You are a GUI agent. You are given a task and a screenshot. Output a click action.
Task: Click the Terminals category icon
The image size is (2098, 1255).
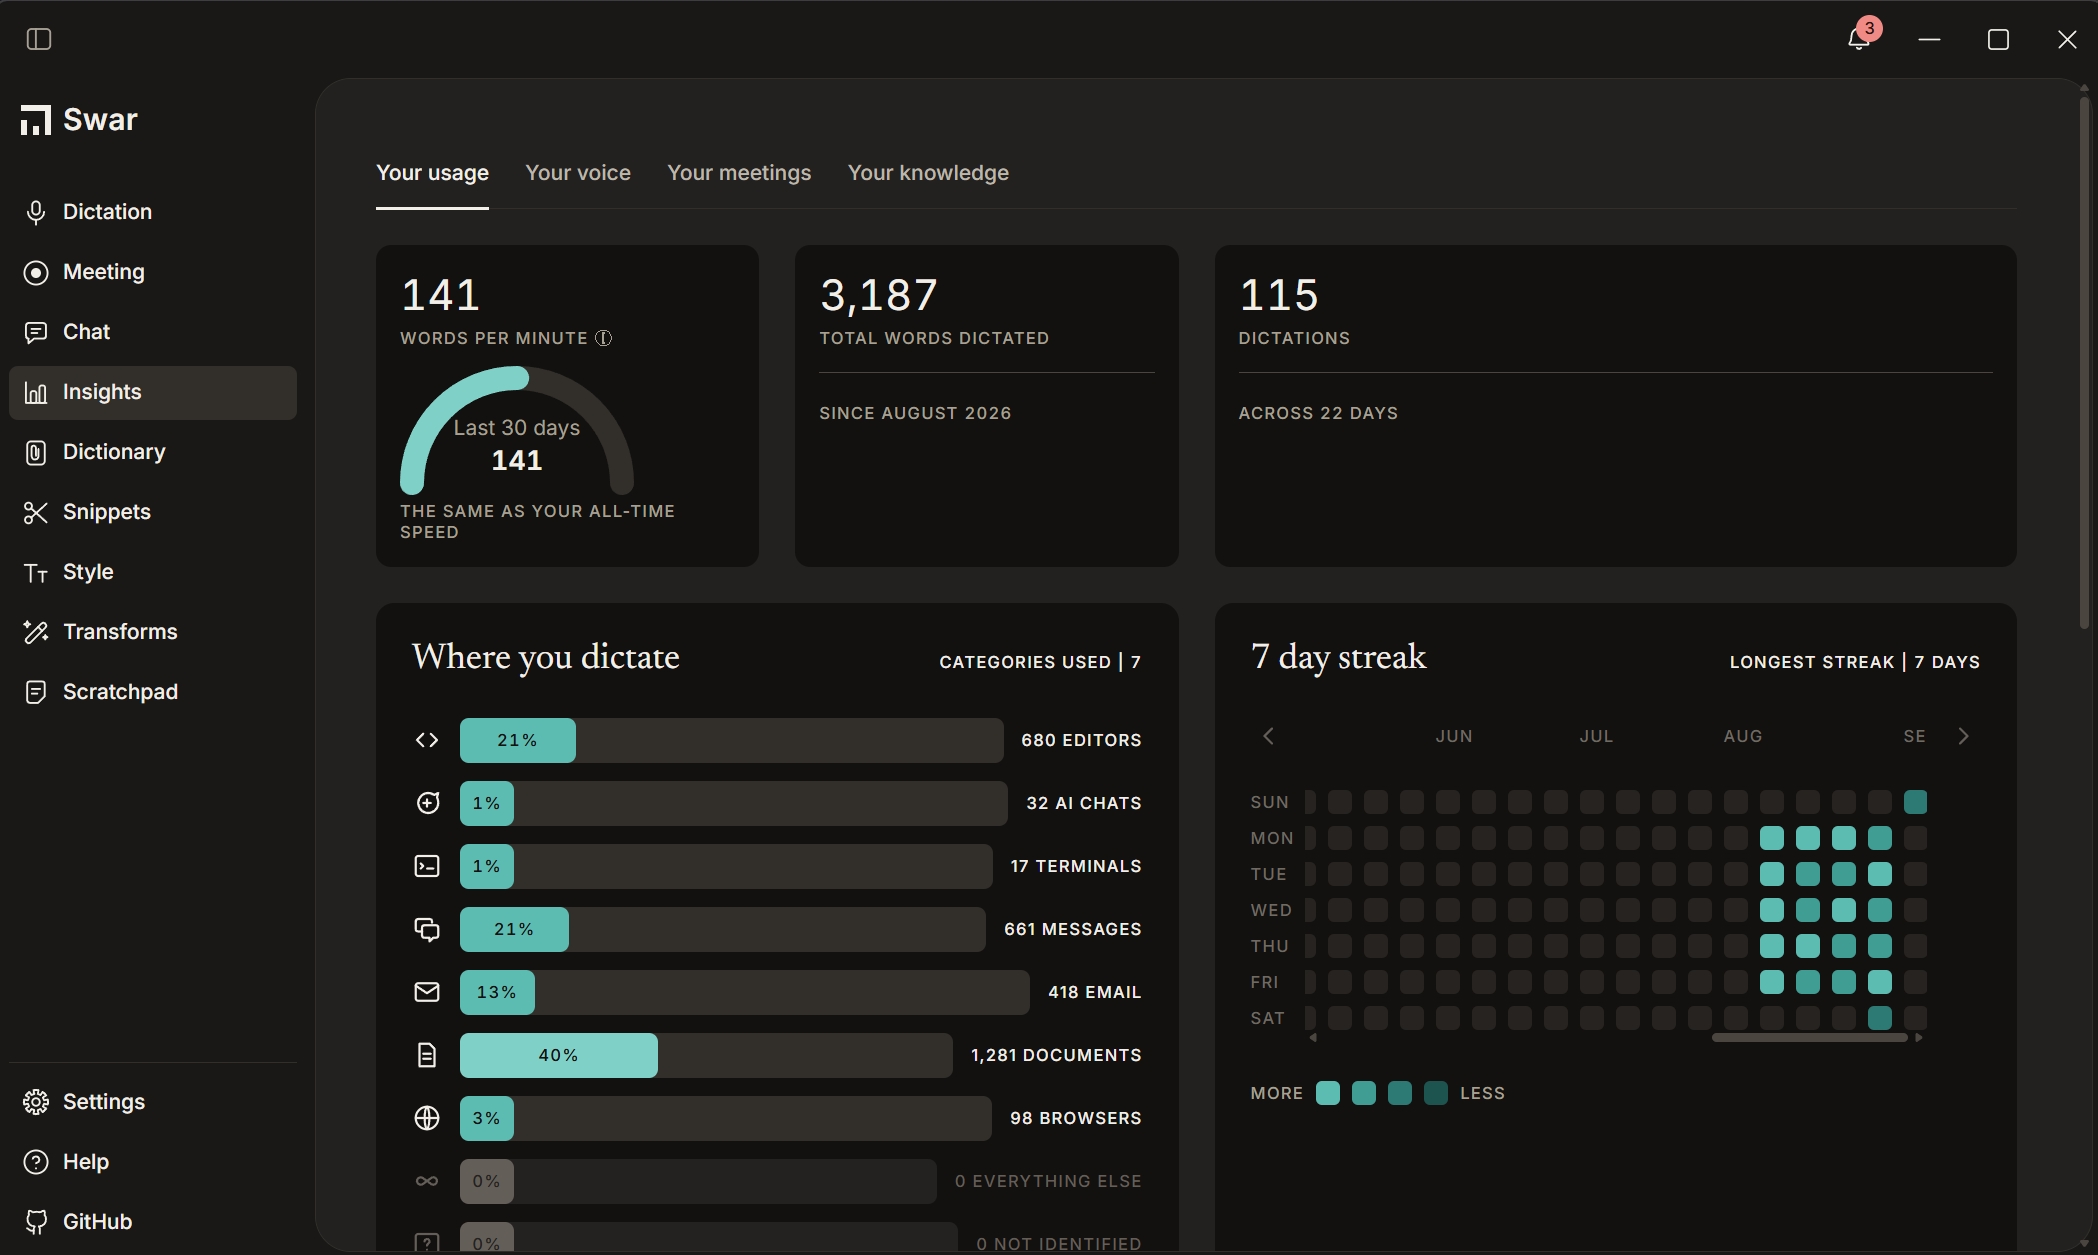[427, 866]
